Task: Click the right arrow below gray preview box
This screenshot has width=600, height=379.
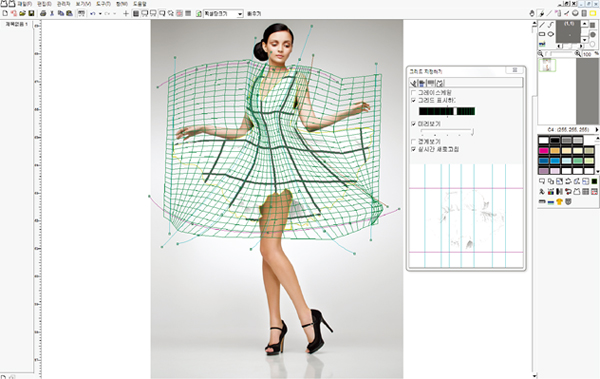Action: pos(581,46)
